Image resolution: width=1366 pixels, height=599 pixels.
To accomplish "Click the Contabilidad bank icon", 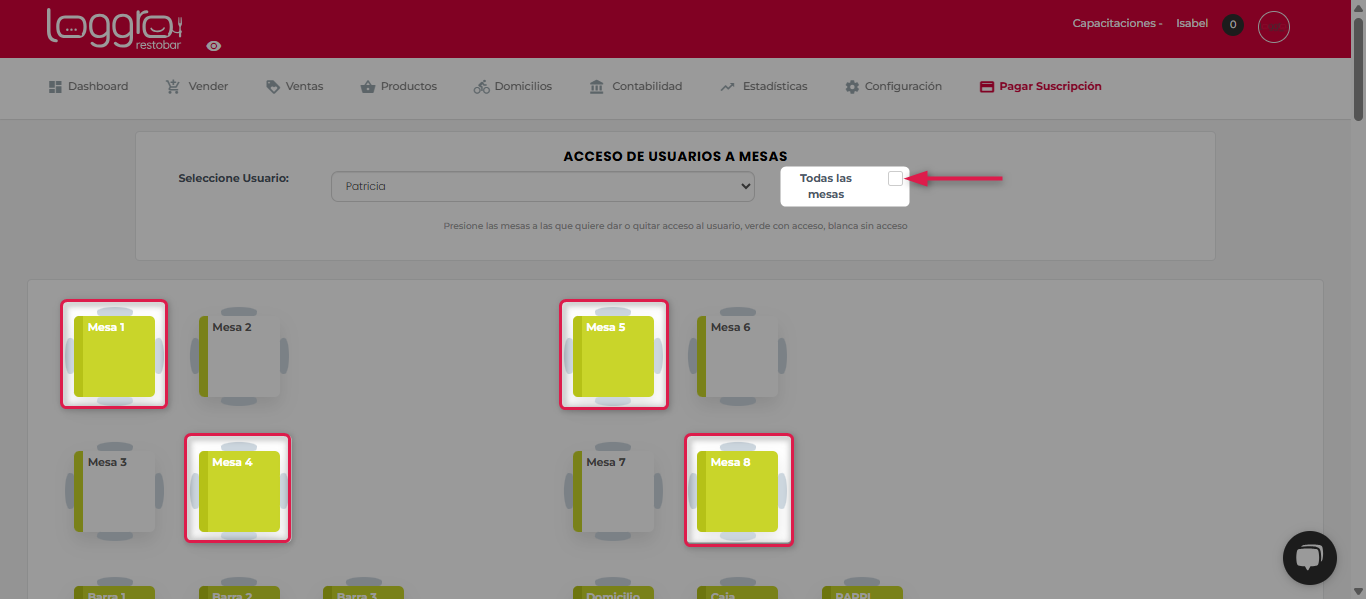I will tap(597, 87).
